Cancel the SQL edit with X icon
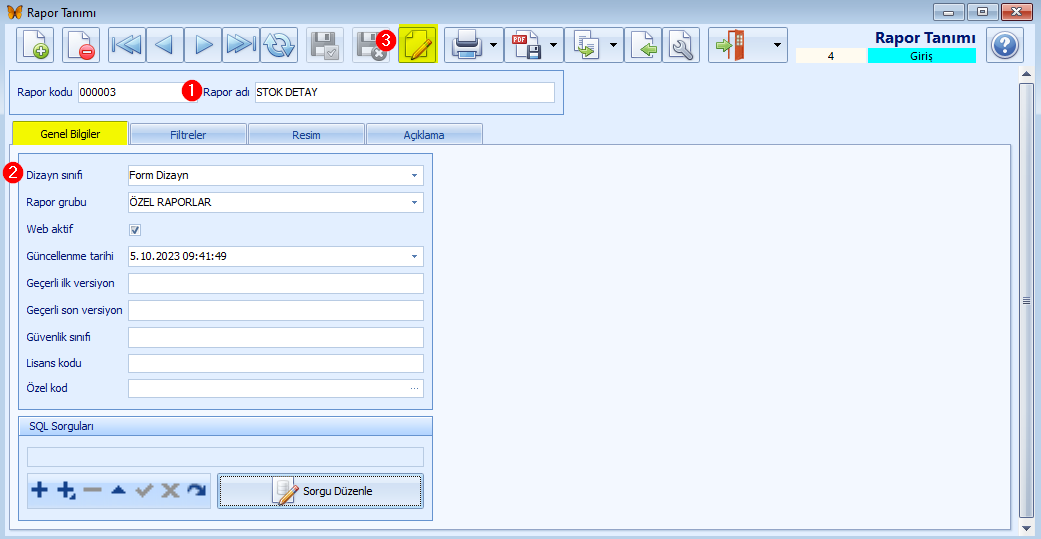1041x539 pixels. point(171,491)
